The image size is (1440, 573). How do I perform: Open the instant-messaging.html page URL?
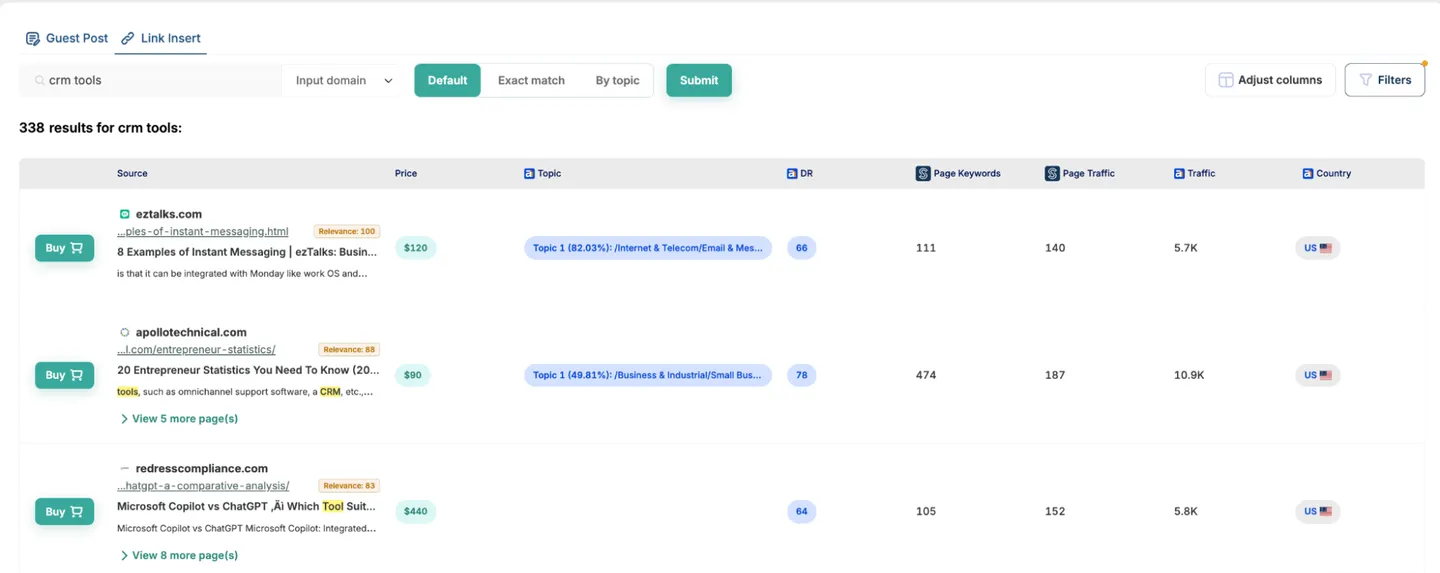tap(203, 231)
